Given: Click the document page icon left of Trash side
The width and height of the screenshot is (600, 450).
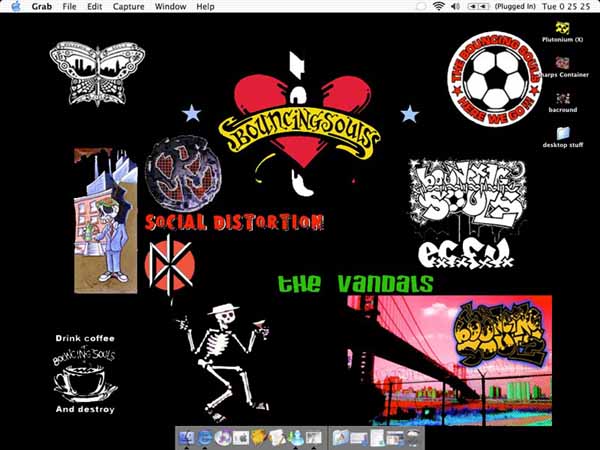Looking at the screenshot, I should point(377,438).
